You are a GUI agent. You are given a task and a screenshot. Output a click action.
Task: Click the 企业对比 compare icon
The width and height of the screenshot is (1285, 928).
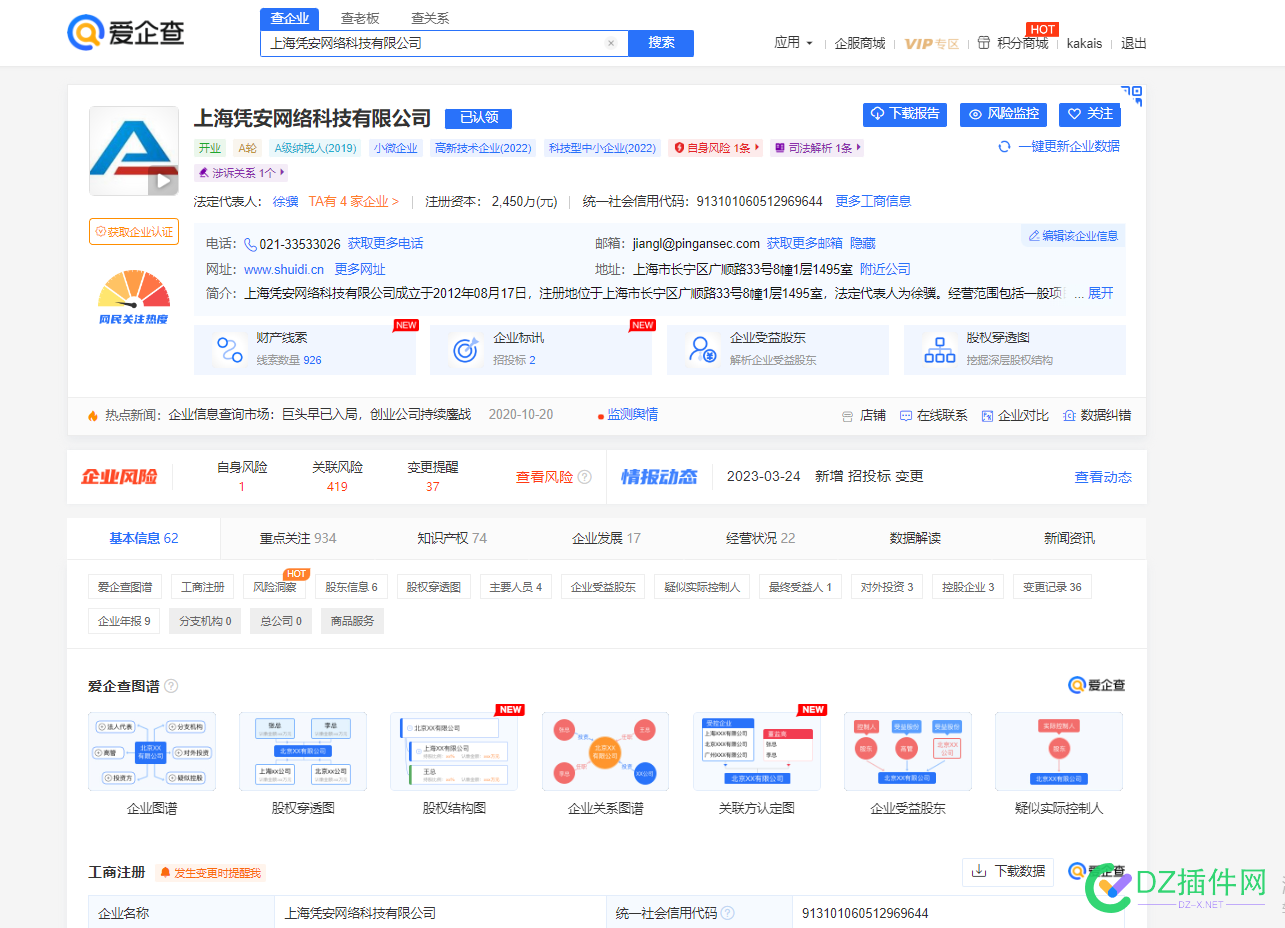(x=988, y=415)
